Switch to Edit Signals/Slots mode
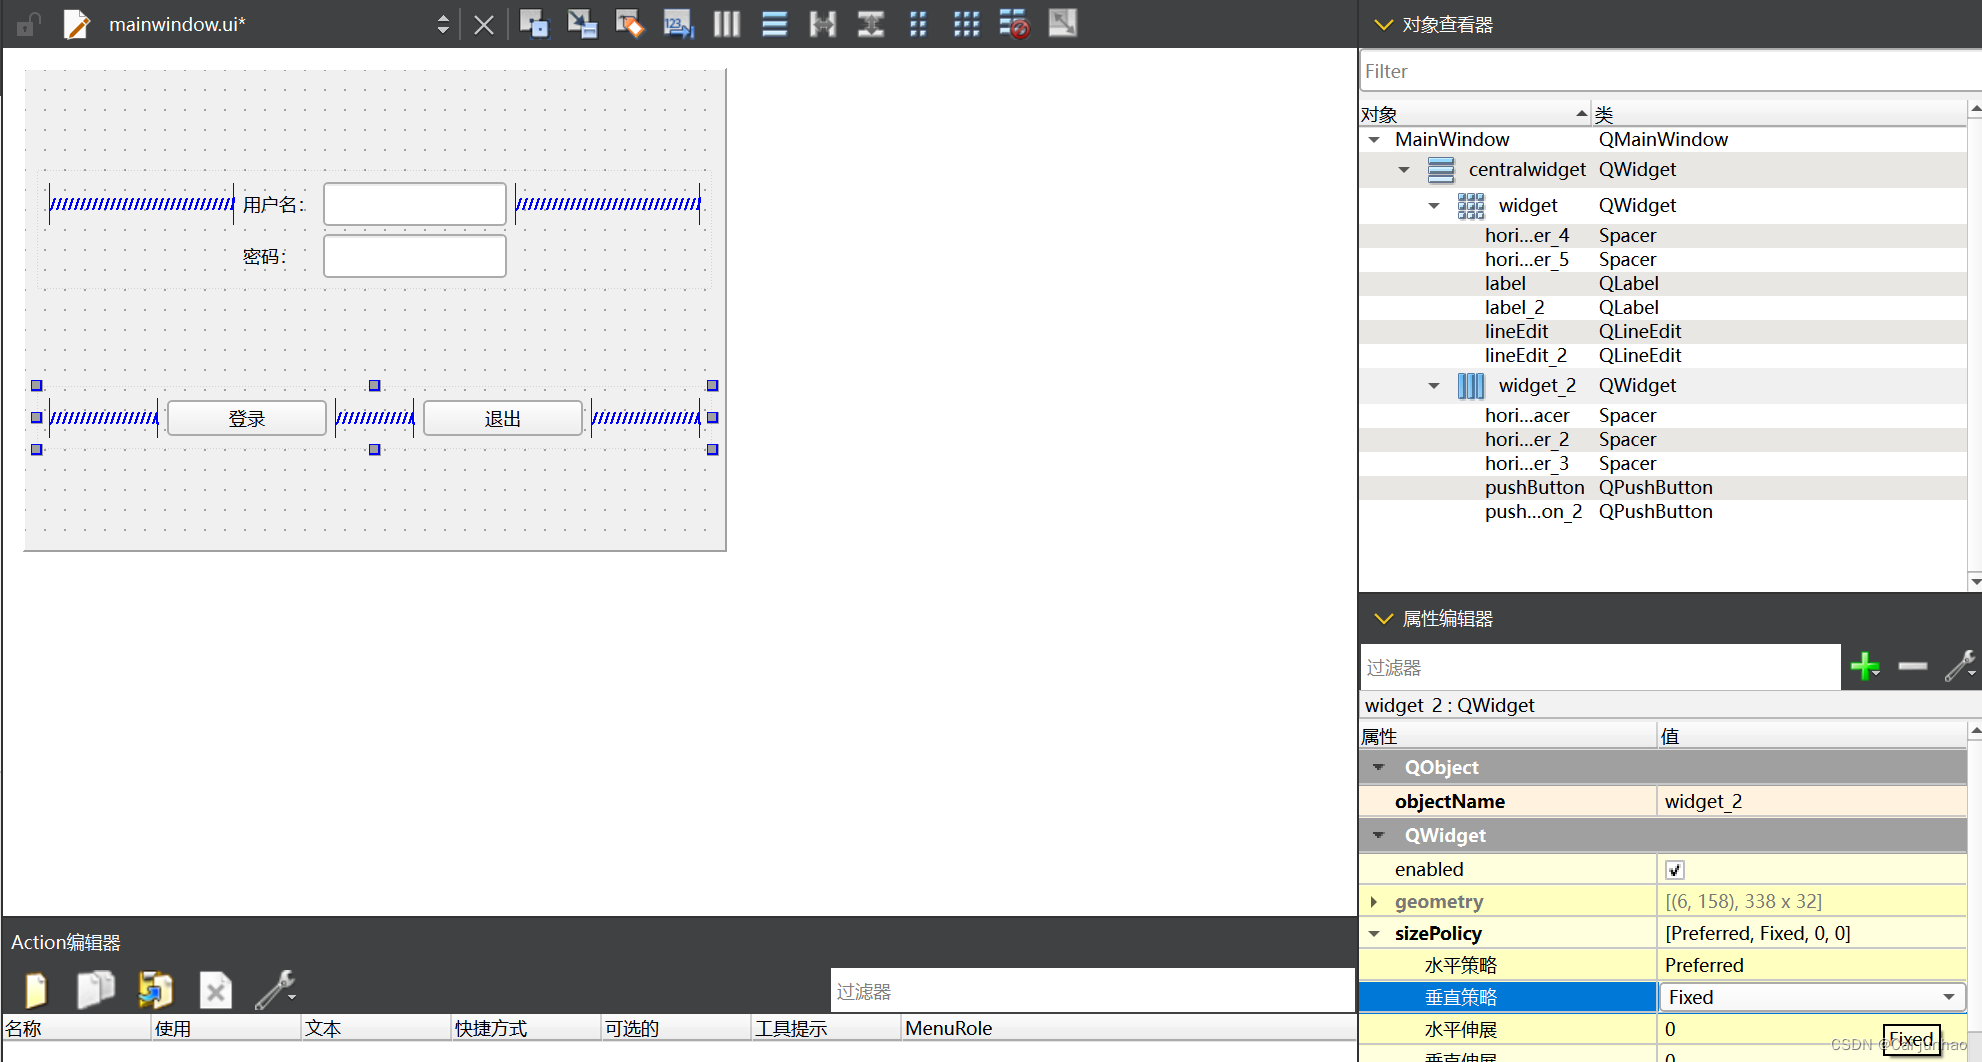This screenshot has height=1062, width=1982. point(582,23)
